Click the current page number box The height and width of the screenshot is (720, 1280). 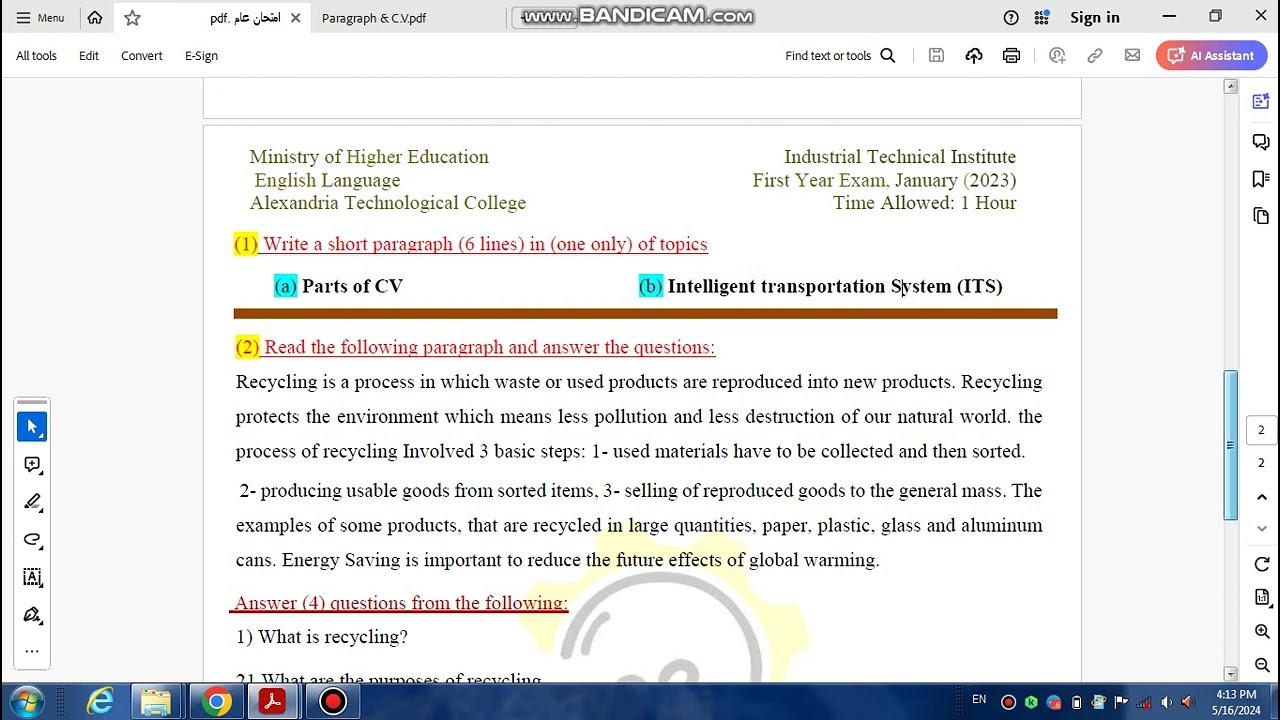pos(1261,430)
